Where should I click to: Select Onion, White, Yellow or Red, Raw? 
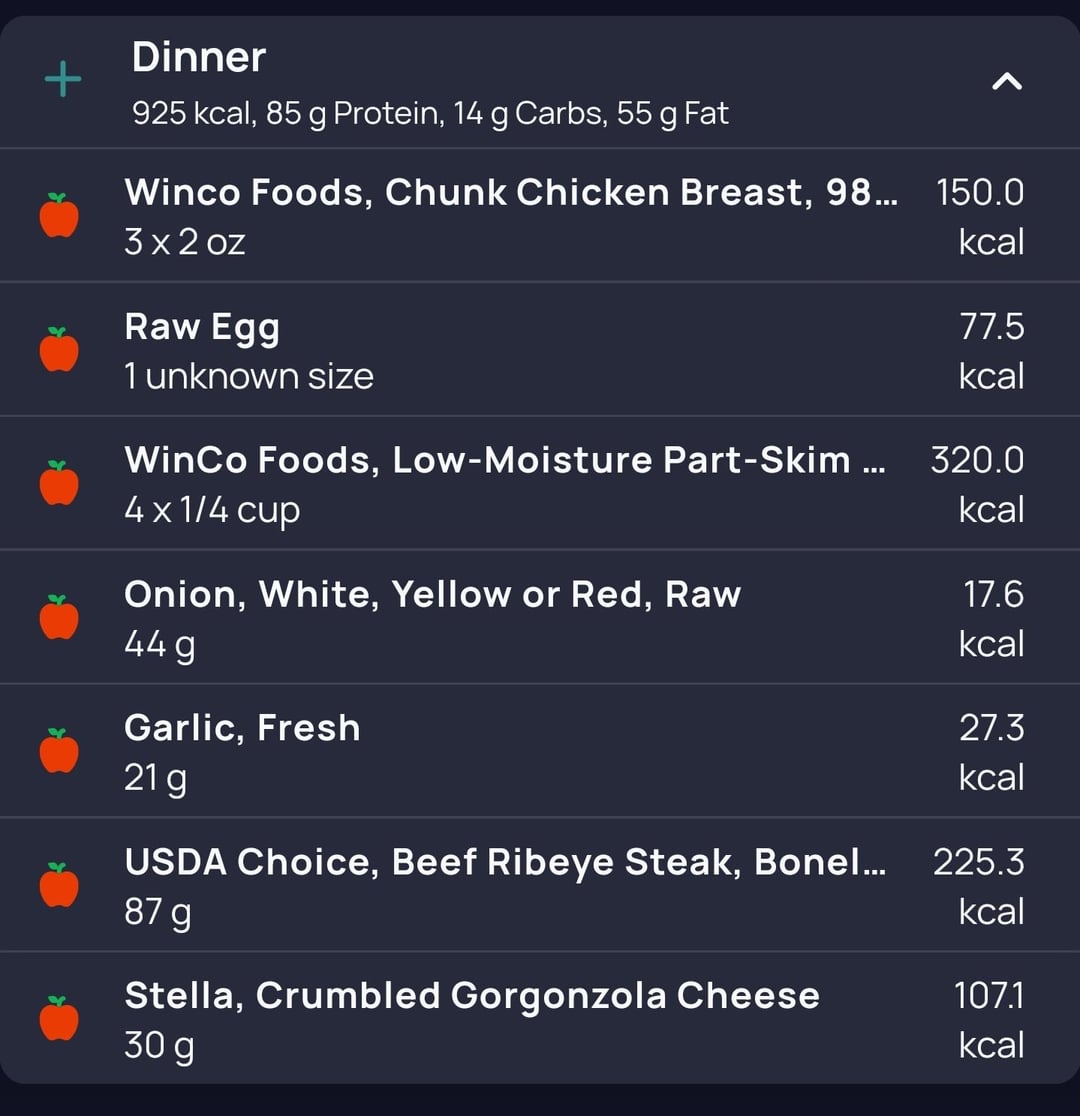click(432, 595)
